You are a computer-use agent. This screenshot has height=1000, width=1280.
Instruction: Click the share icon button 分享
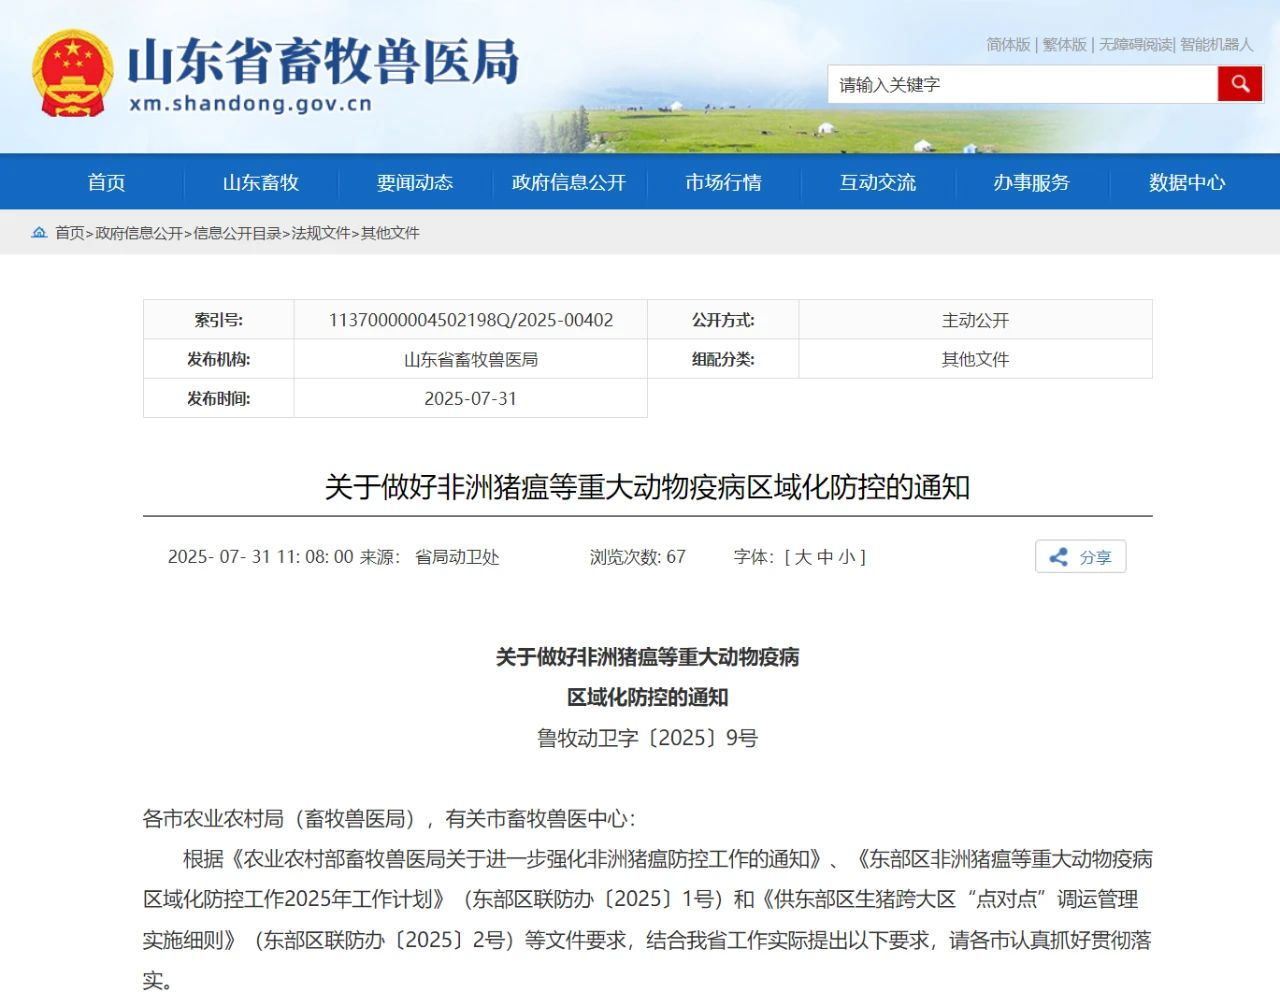pyautogui.click(x=1080, y=557)
